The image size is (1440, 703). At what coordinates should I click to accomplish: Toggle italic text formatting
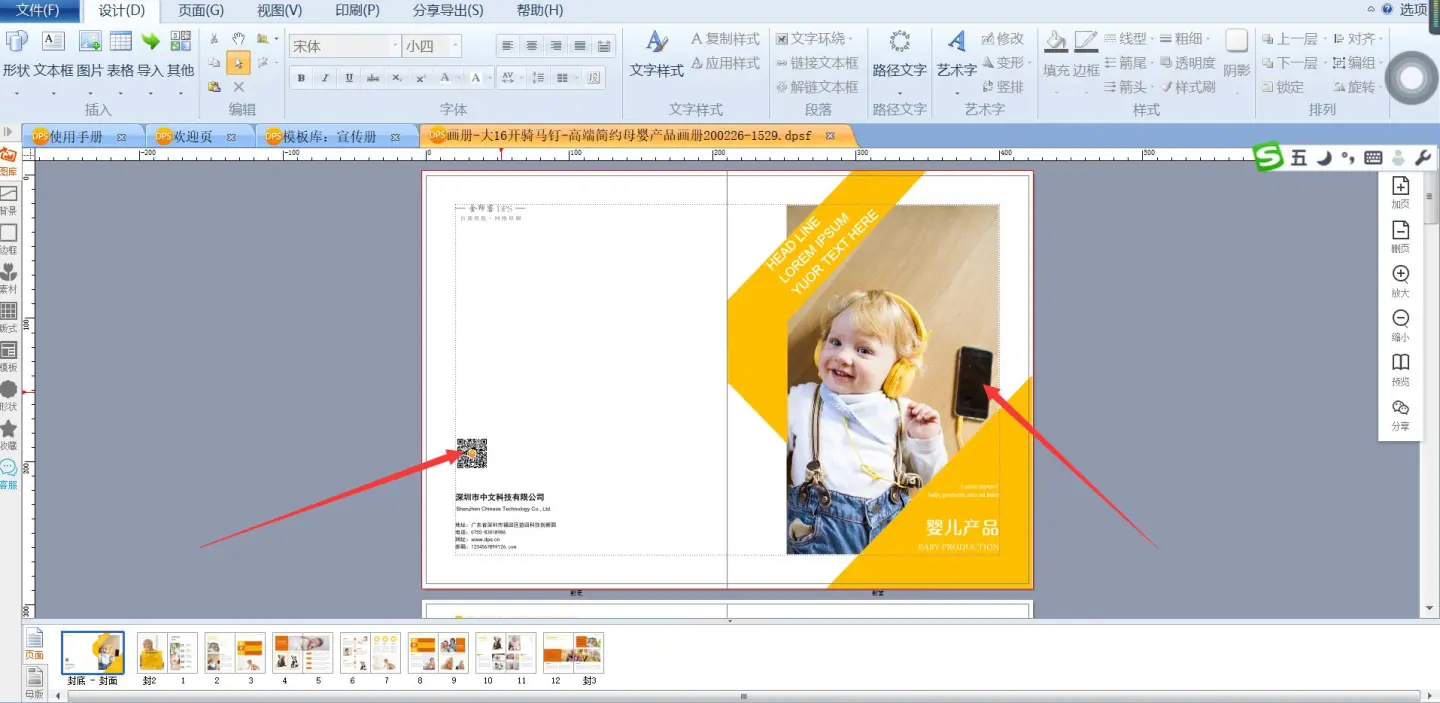coord(325,78)
